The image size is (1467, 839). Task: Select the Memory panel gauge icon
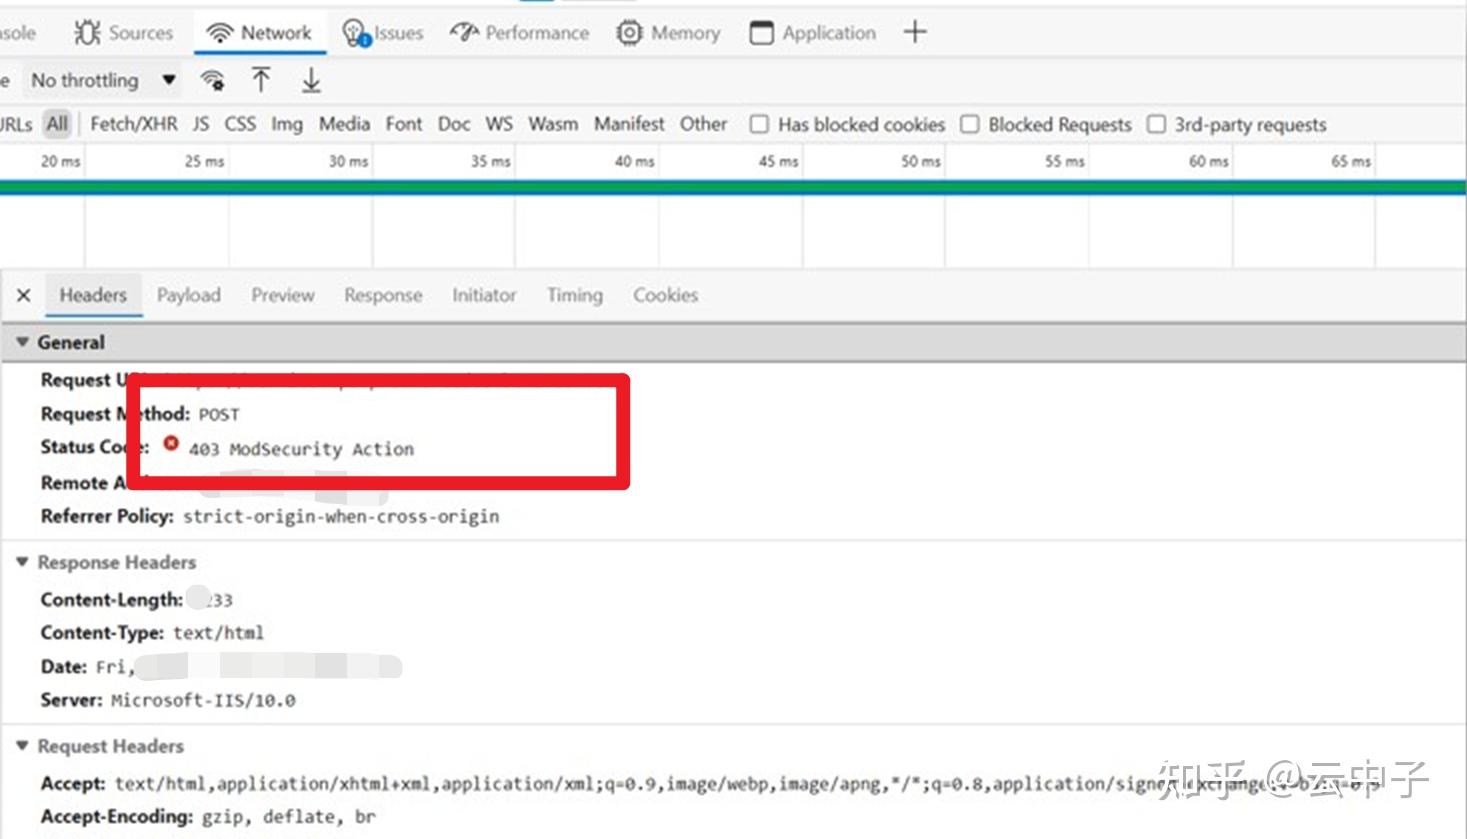pyautogui.click(x=628, y=32)
